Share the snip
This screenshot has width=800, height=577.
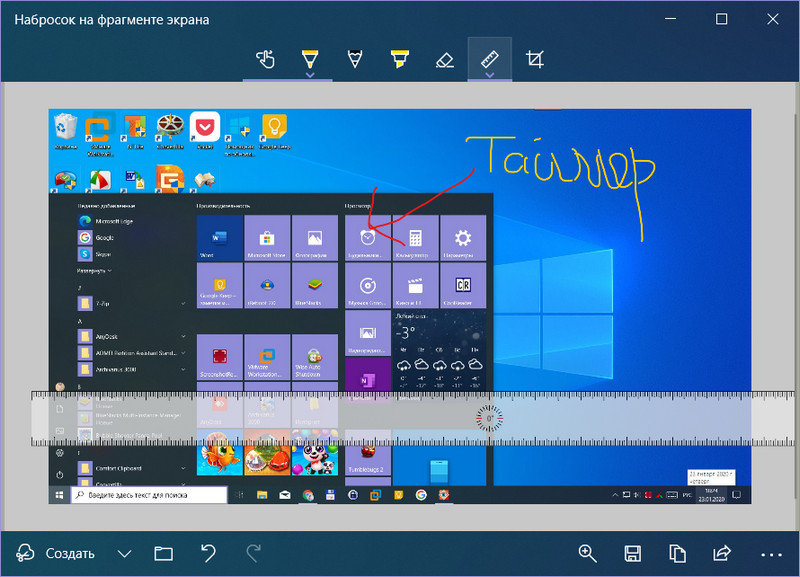[x=722, y=553]
